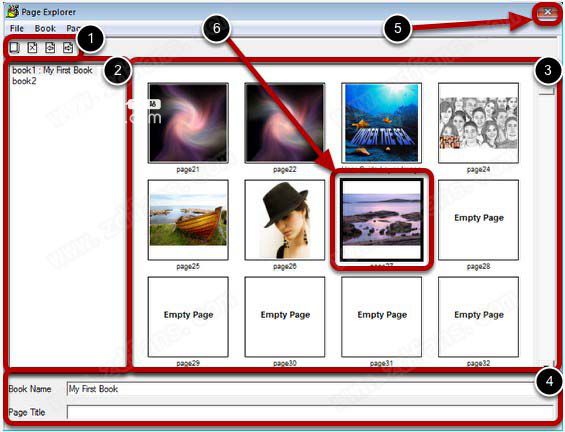Select the page24 sketched faces thumbnail
The height and width of the screenshot is (432, 565).
click(x=479, y=123)
